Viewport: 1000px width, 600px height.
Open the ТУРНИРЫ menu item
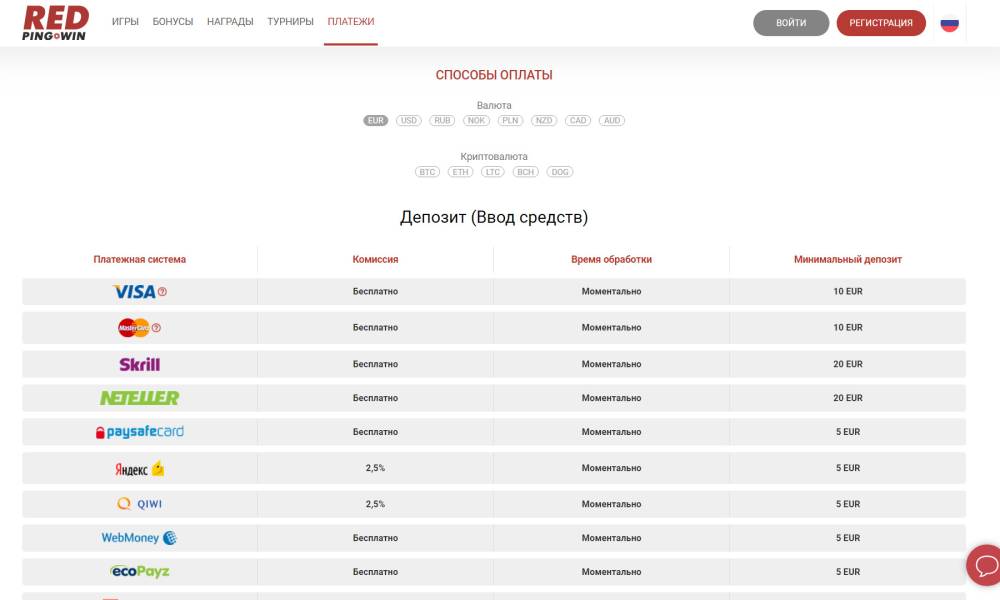290,22
